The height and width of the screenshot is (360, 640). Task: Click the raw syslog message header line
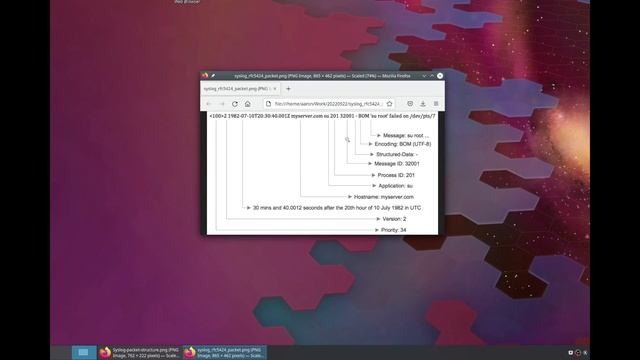coord(322,116)
